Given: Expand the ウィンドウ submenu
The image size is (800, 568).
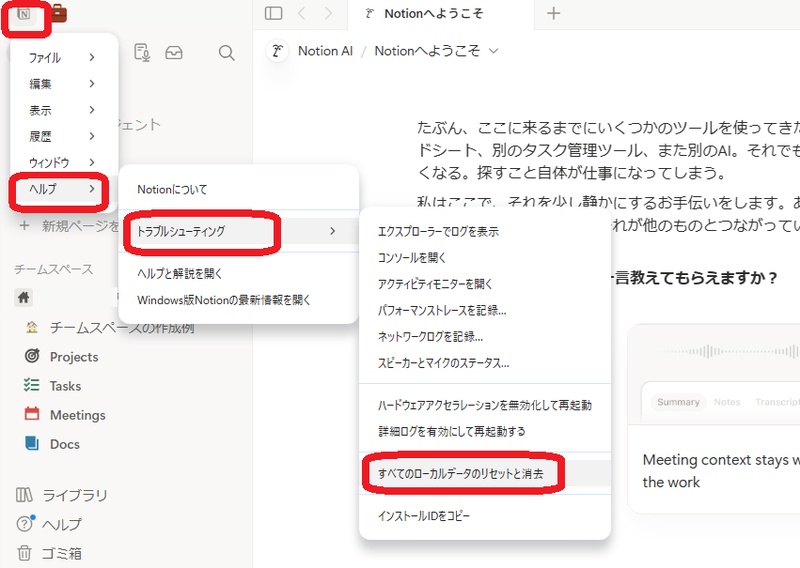Looking at the screenshot, I should click(64, 163).
